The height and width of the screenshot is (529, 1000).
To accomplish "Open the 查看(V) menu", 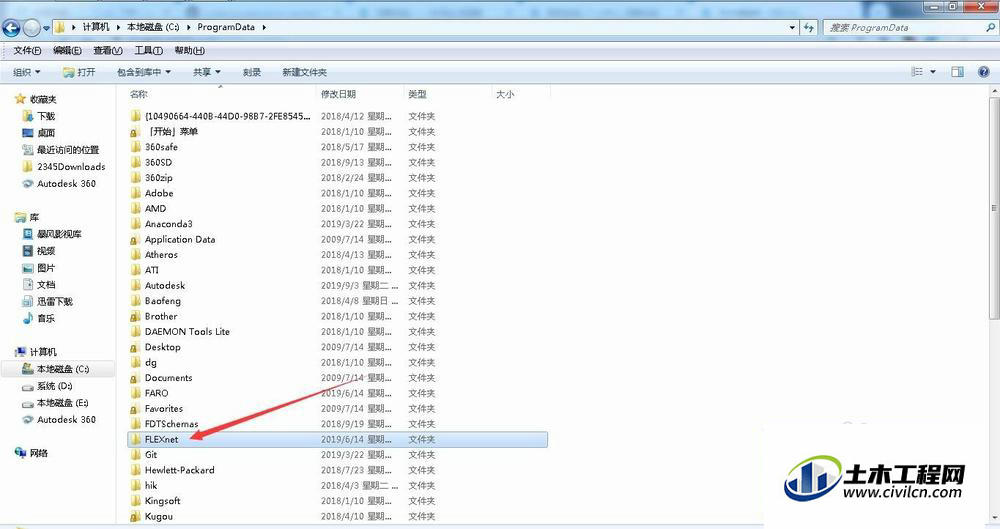I will point(108,50).
